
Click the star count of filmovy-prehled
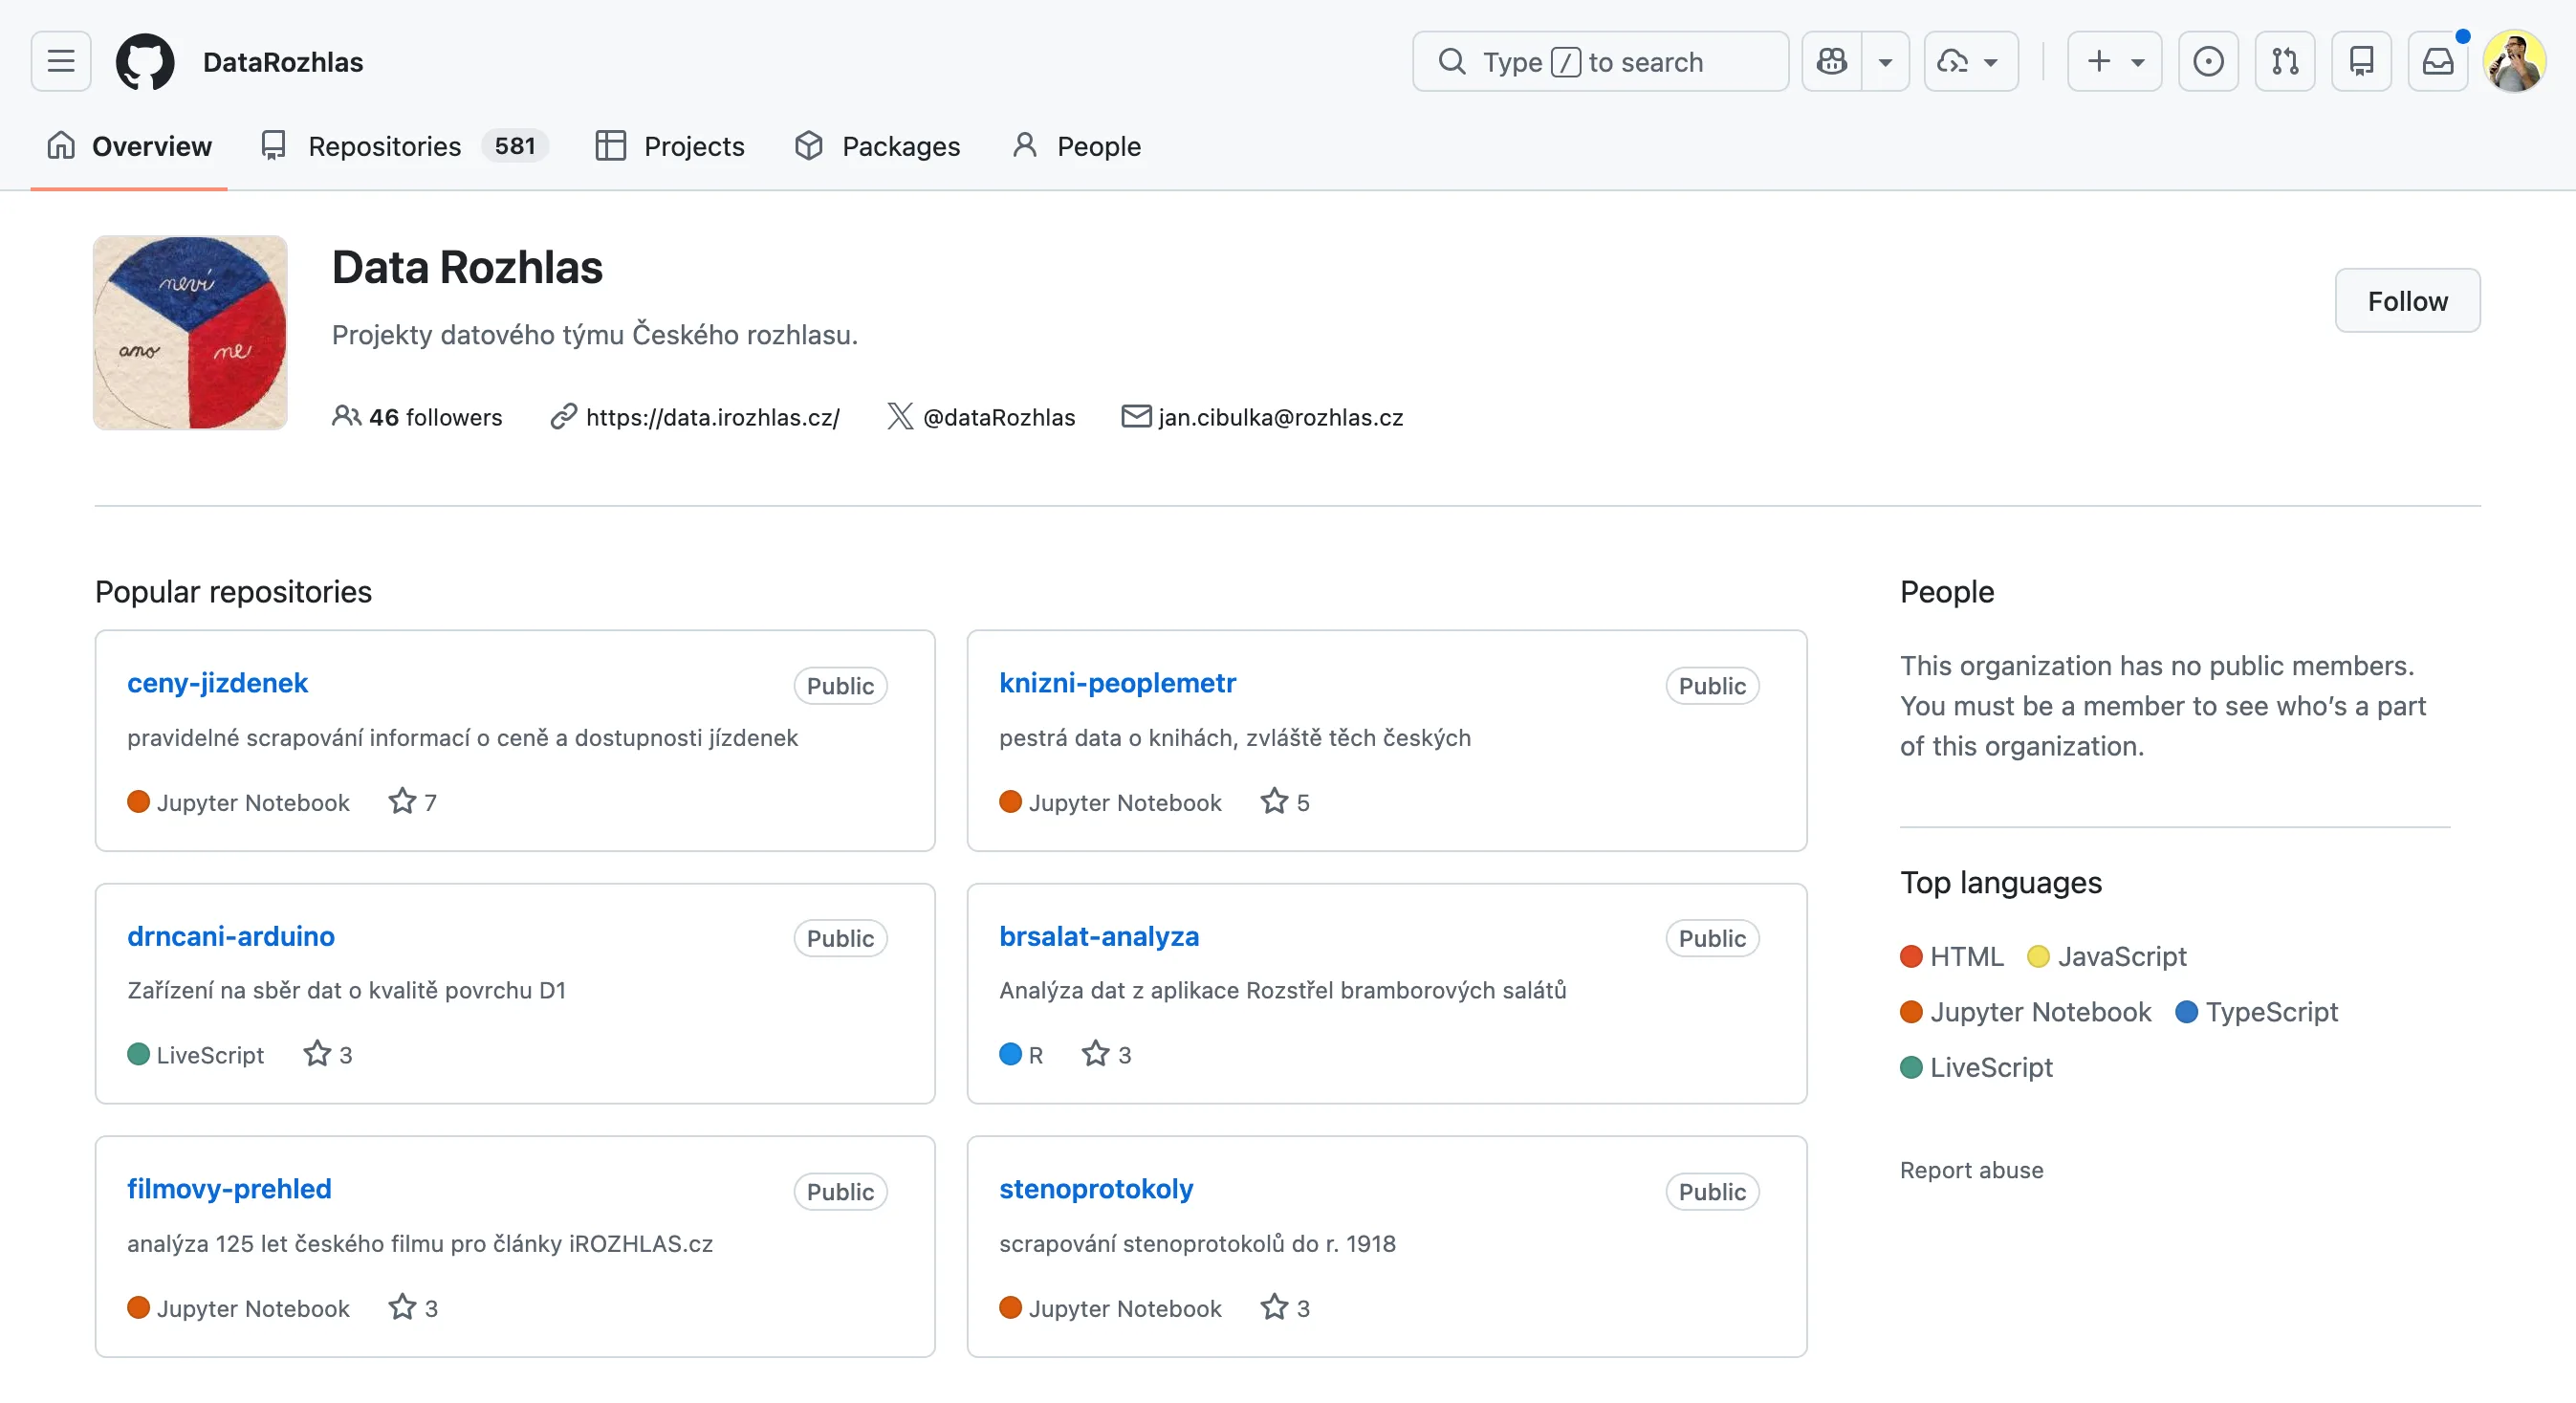click(x=413, y=1308)
